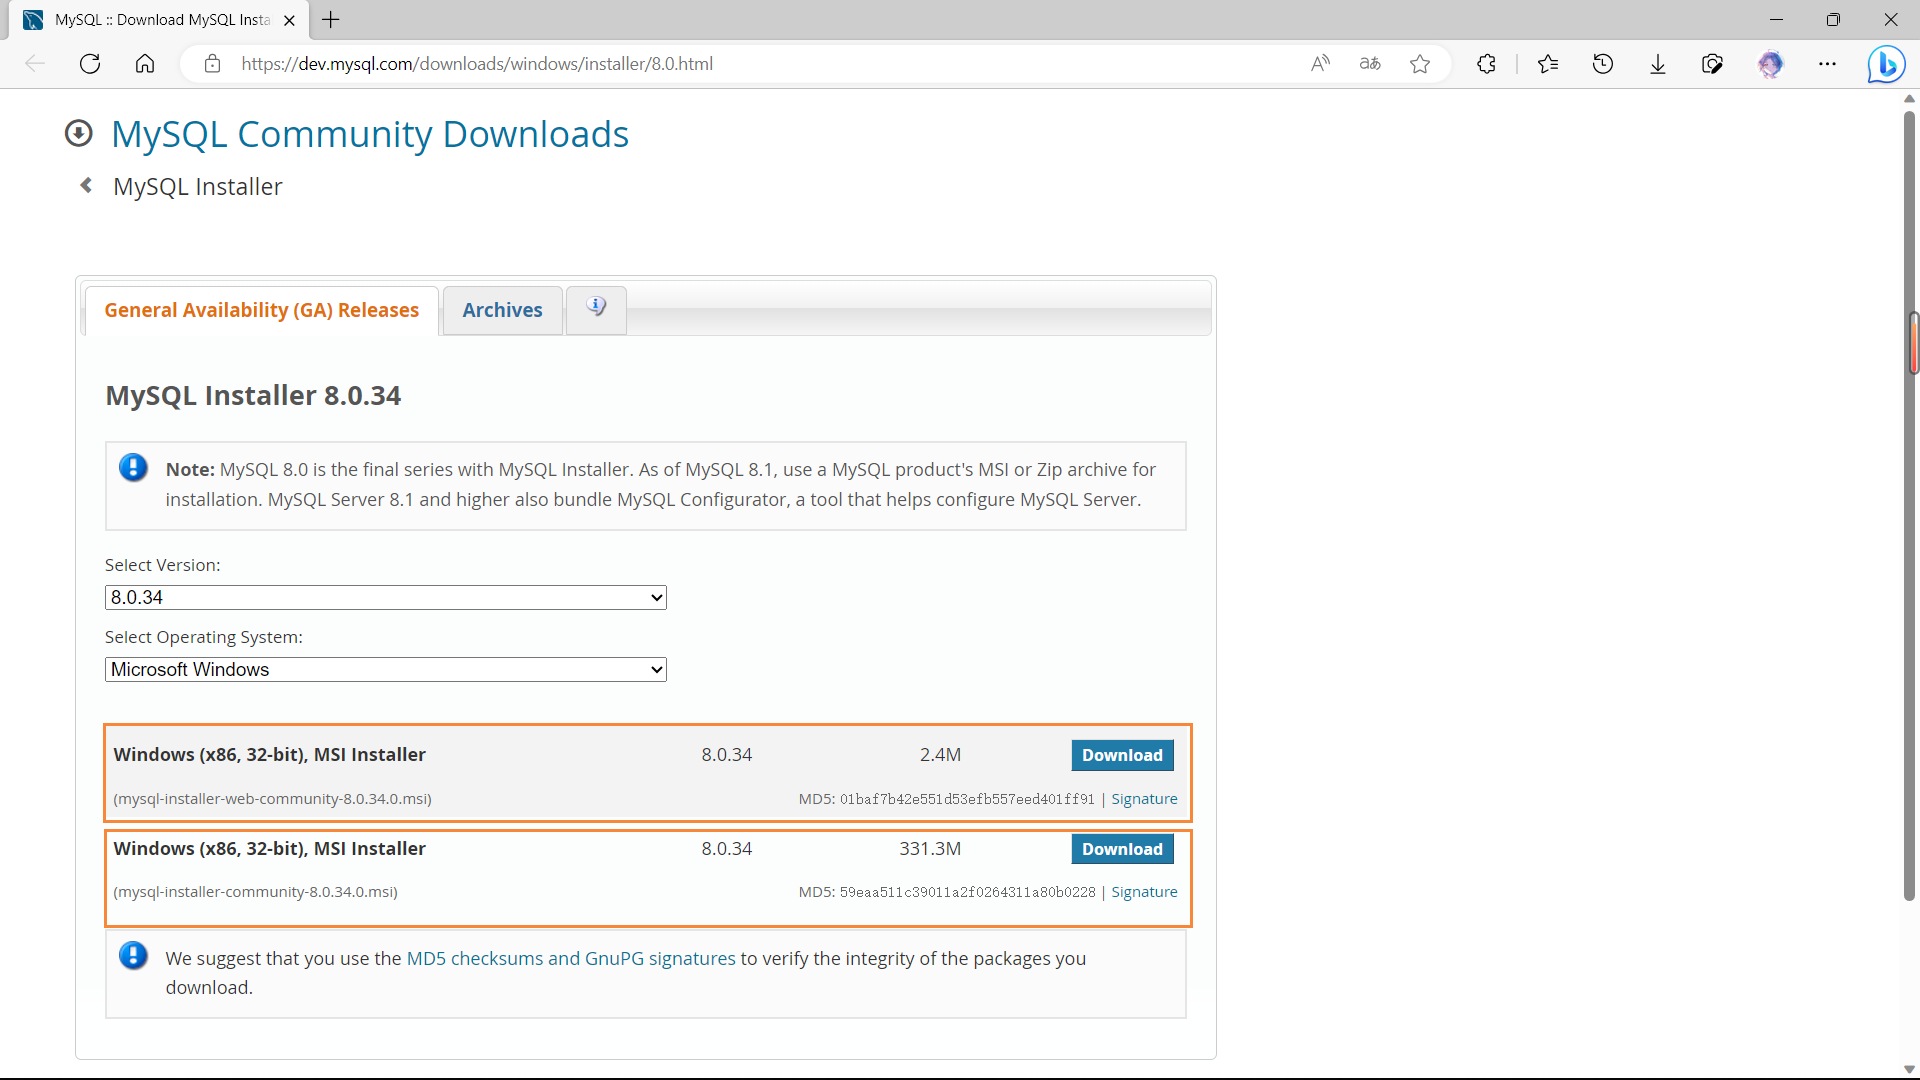Open the Bing chat sidebar icon

point(1886,64)
